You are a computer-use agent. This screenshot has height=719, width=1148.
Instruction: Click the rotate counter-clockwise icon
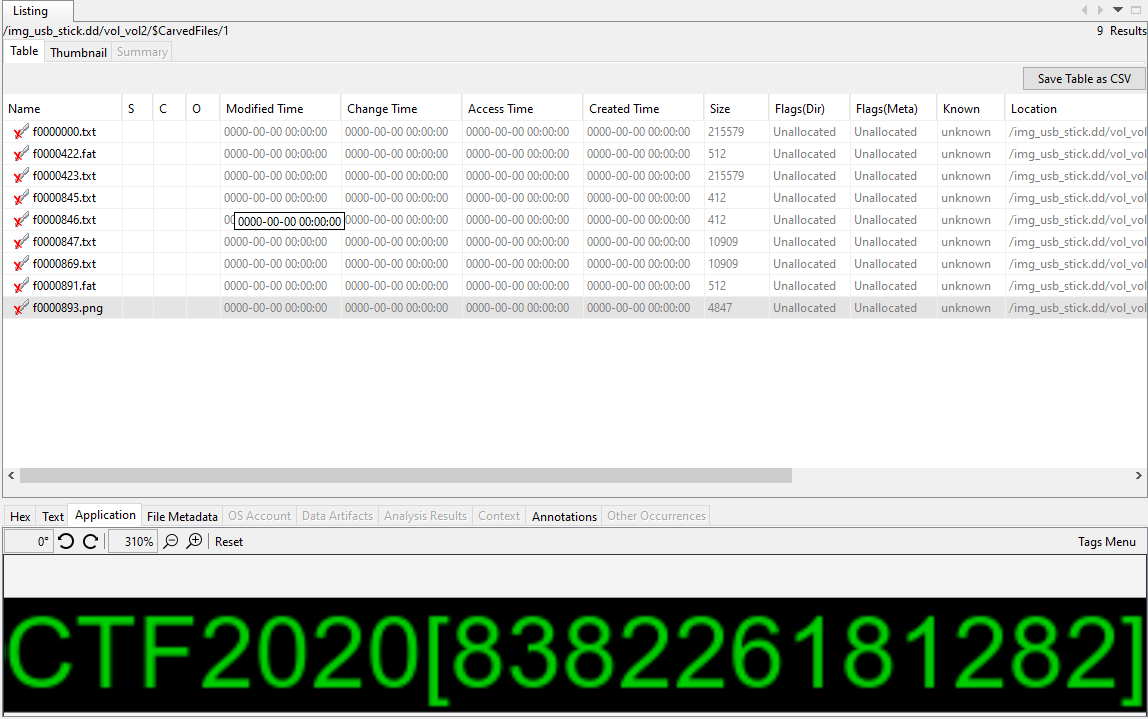pyautogui.click(x=66, y=541)
